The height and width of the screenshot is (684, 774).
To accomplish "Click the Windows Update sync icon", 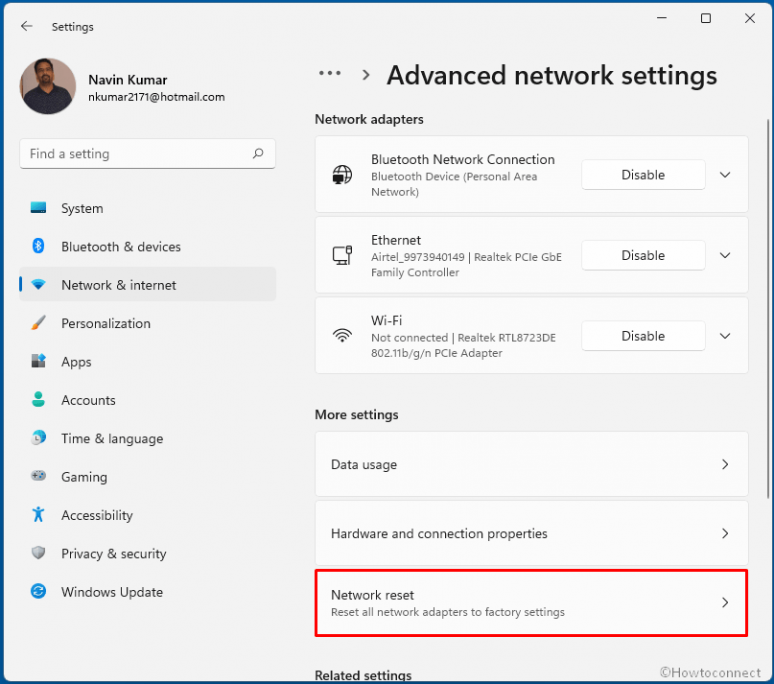I will point(38,591).
